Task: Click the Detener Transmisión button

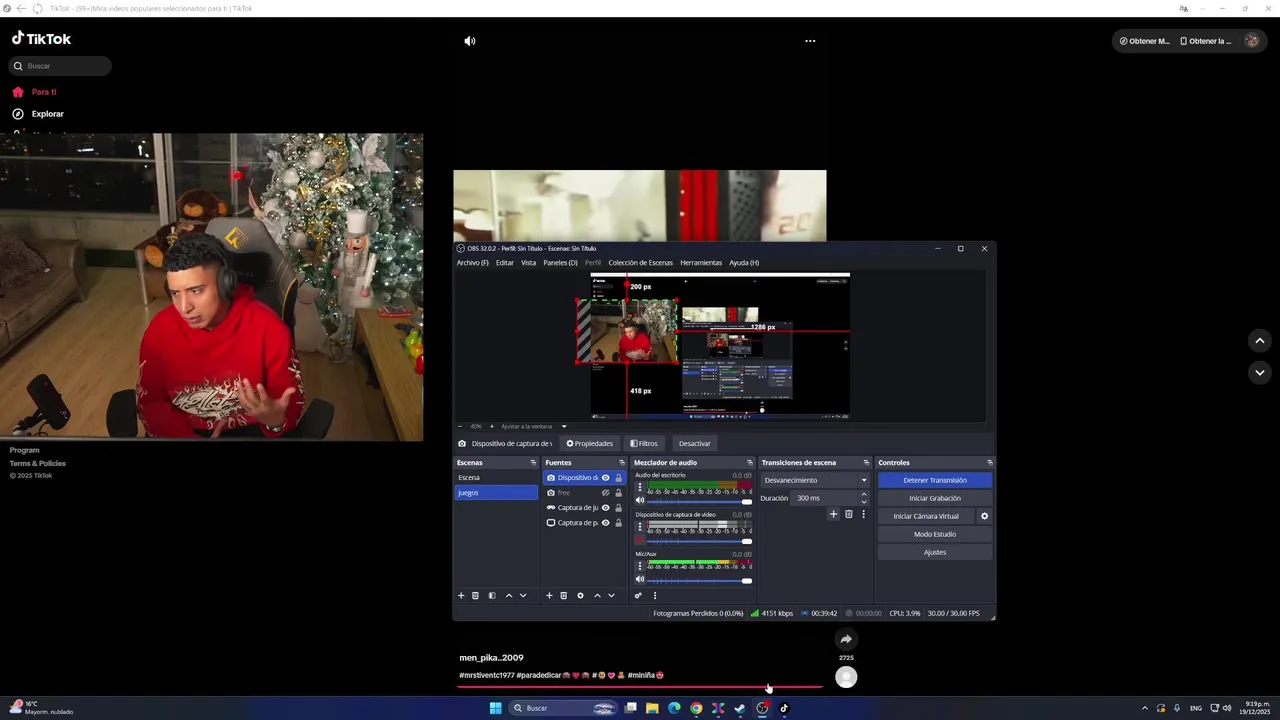Action: [935, 480]
